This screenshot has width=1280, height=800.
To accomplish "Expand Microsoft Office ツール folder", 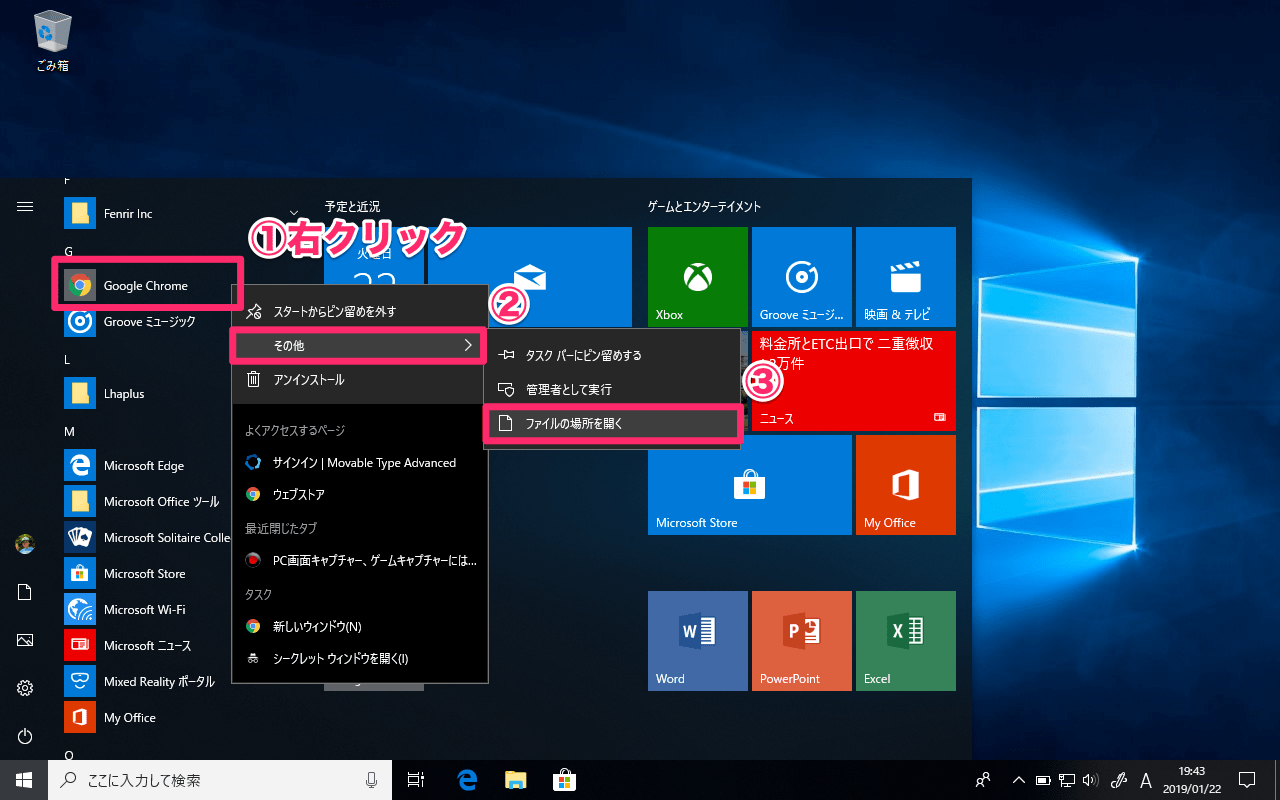I will (x=146, y=502).
